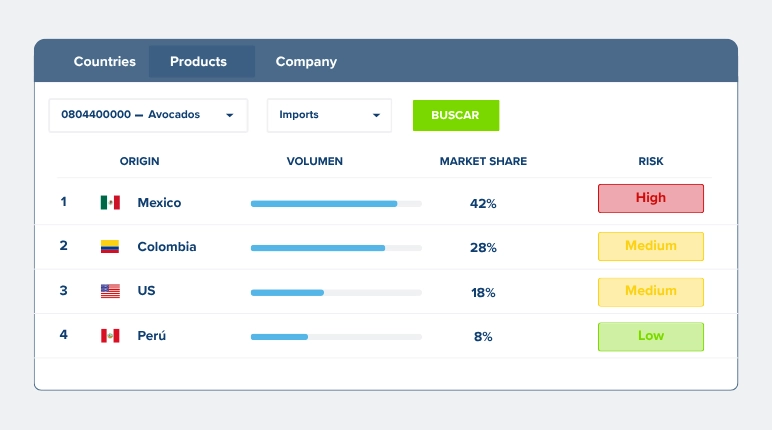Click the Perú flag icon
Viewport: 772px width, 430px height.
[x=110, y=336]
